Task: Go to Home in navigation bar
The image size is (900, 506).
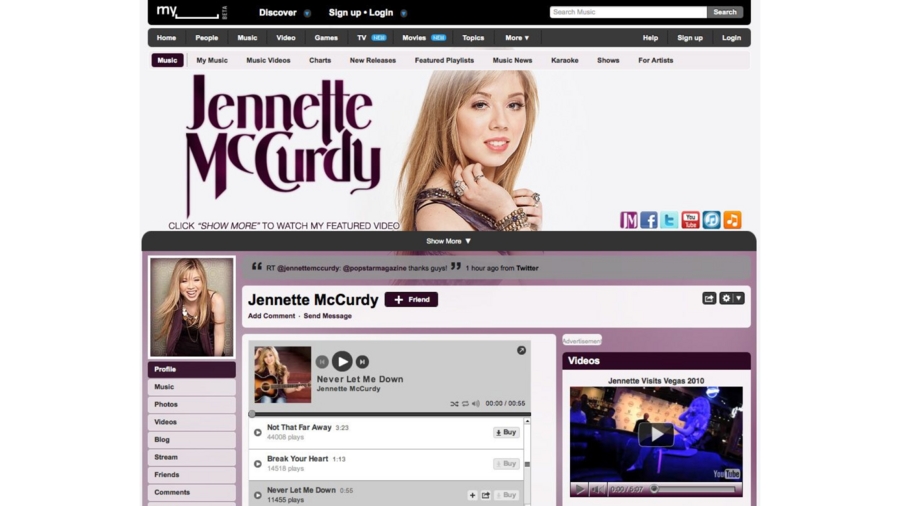Action: (166, 38)
